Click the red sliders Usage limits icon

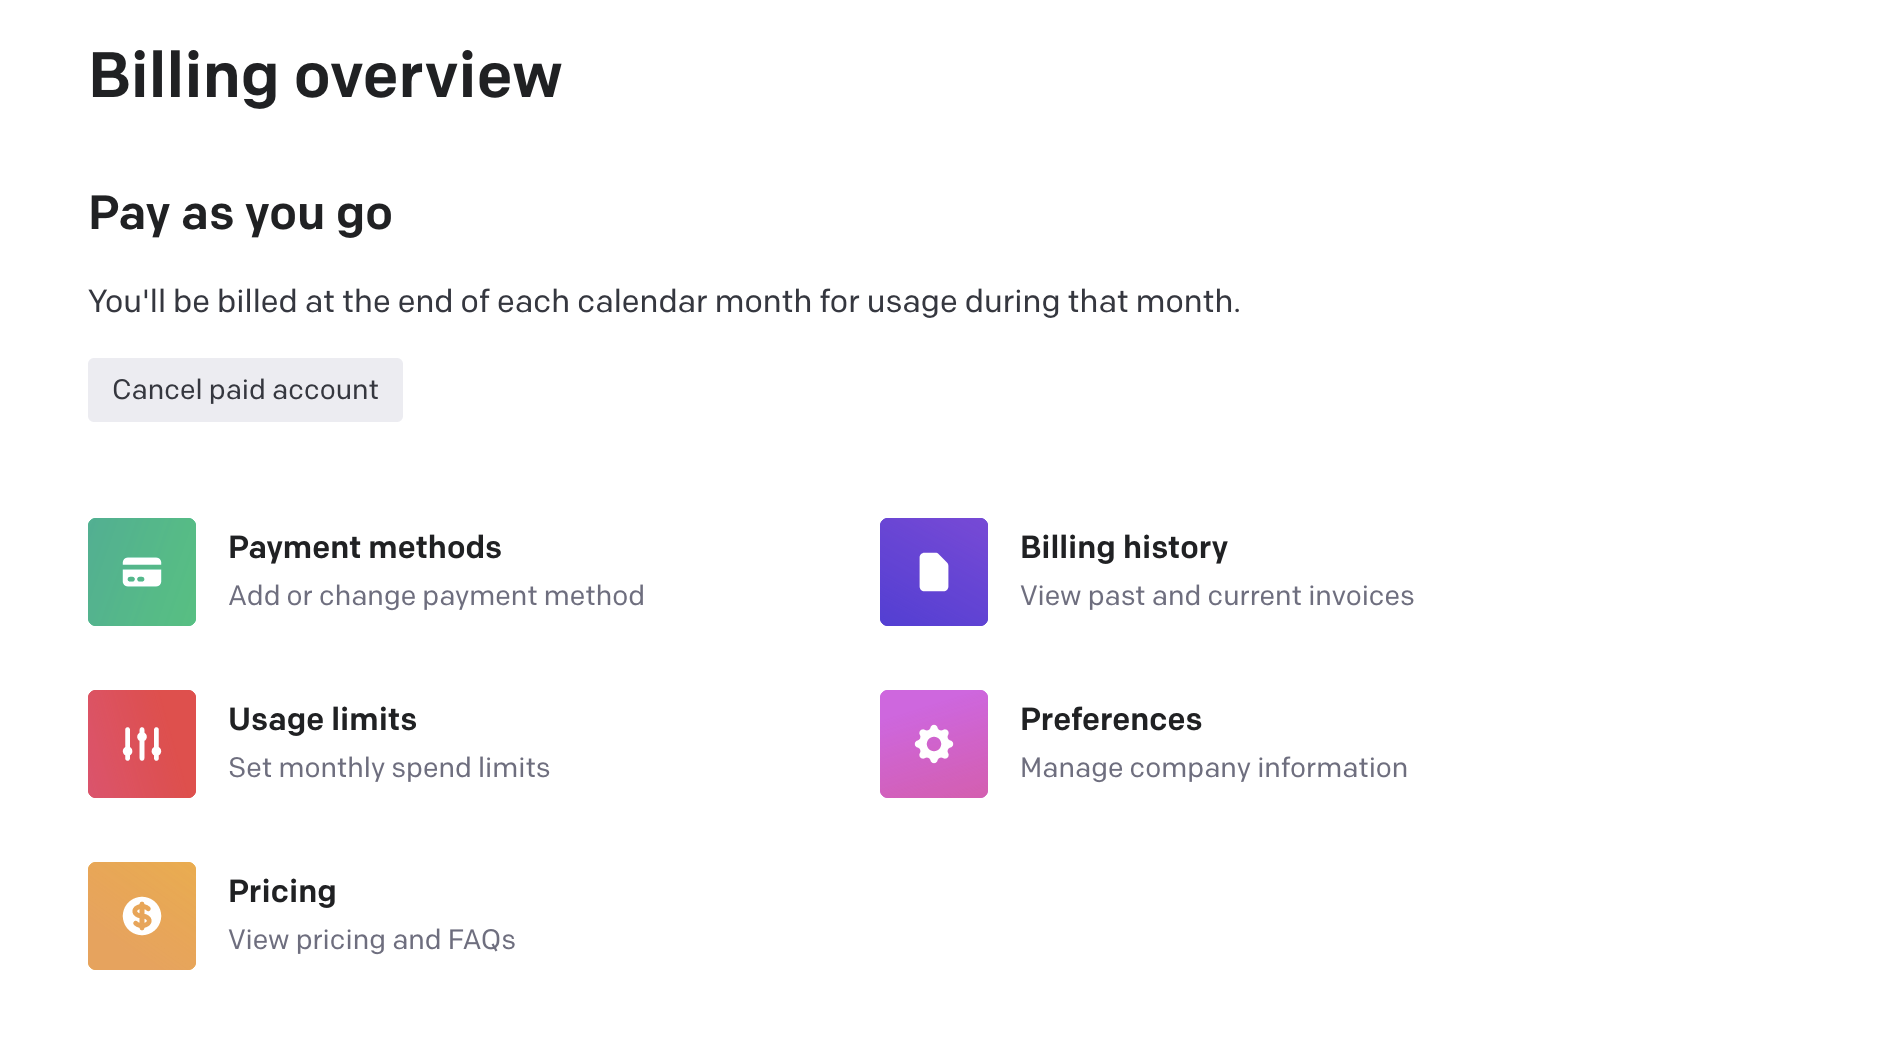click(142, 744)
